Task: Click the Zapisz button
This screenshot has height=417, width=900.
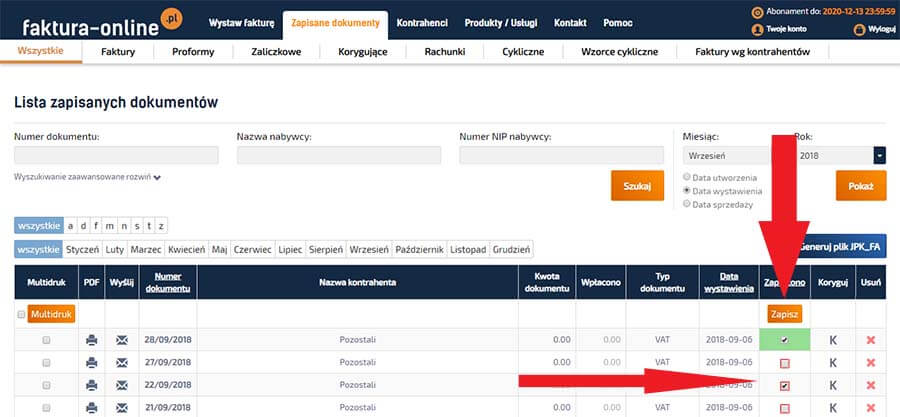Action: 784,314
